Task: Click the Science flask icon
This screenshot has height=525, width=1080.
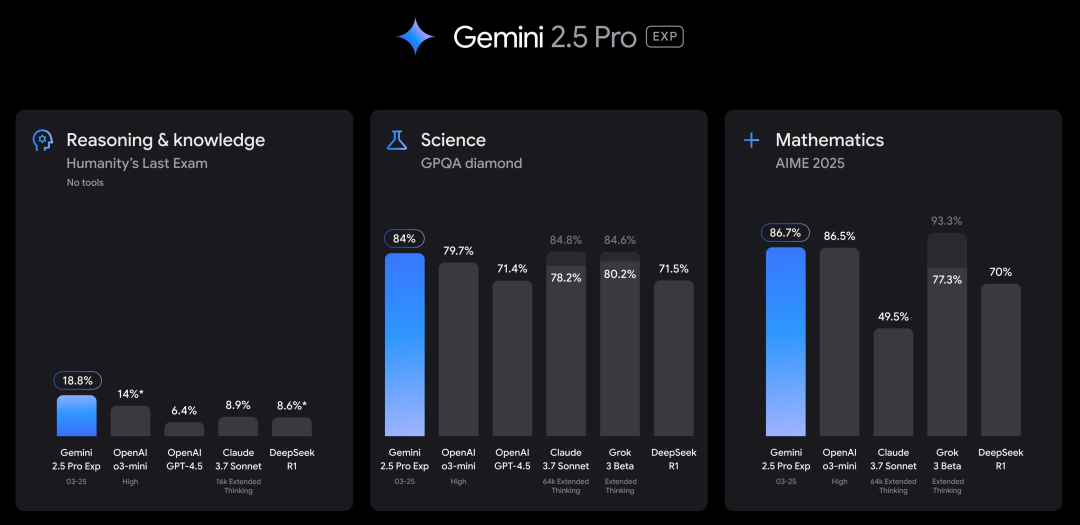Action: tap(396, 140)
